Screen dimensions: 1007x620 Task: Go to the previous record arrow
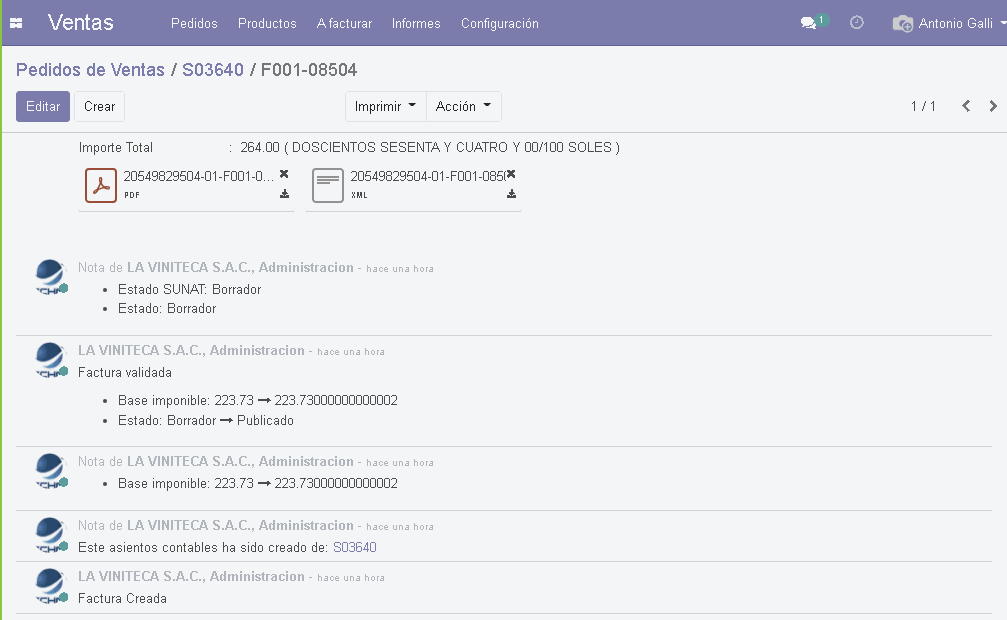(966, 106)
